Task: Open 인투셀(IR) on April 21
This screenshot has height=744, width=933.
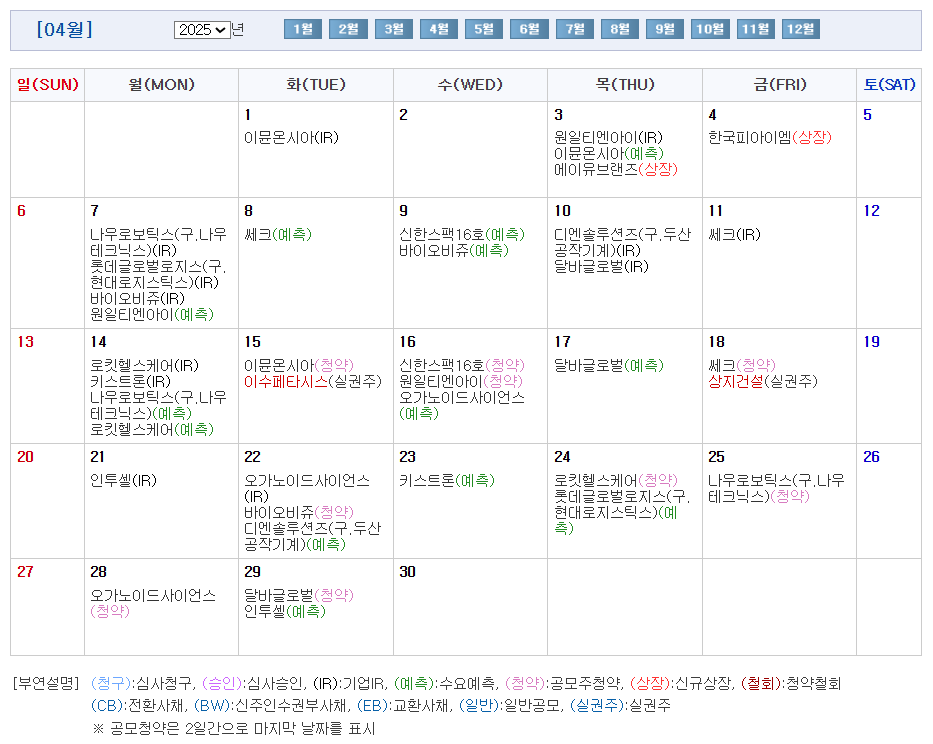Action: tap(123, 480)
